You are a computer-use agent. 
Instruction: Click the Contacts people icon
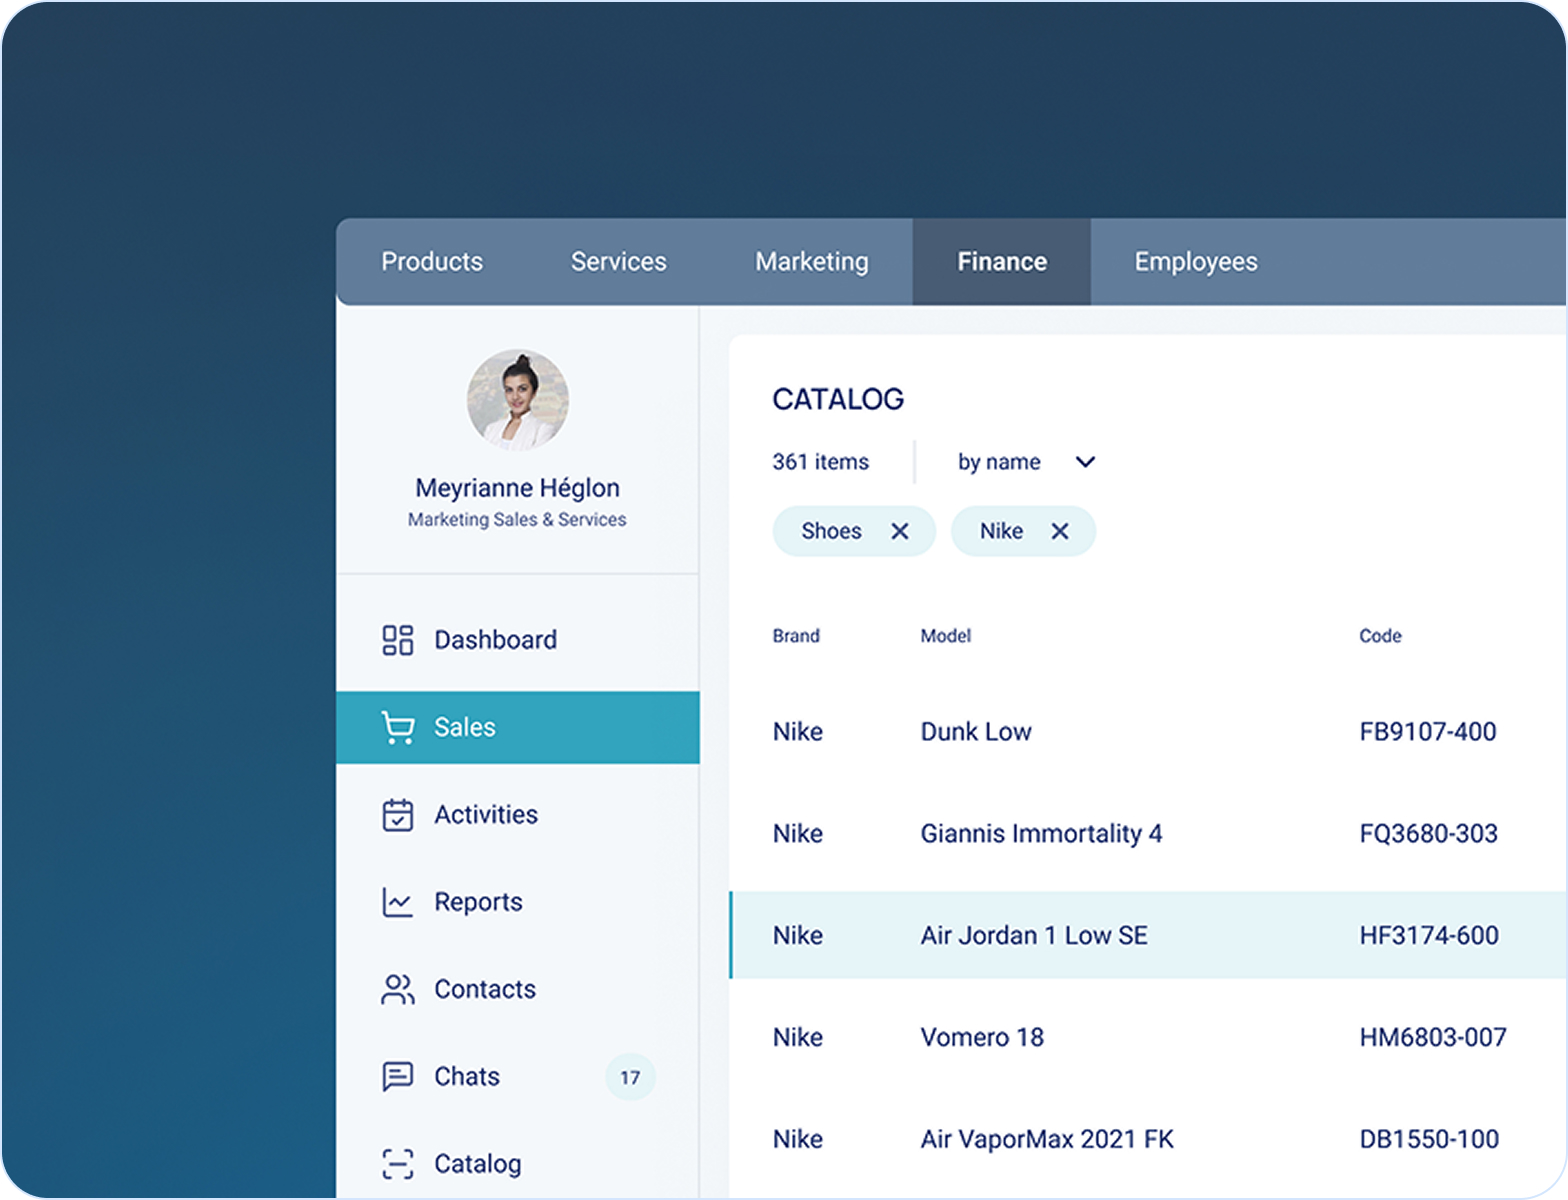point(397,989)
